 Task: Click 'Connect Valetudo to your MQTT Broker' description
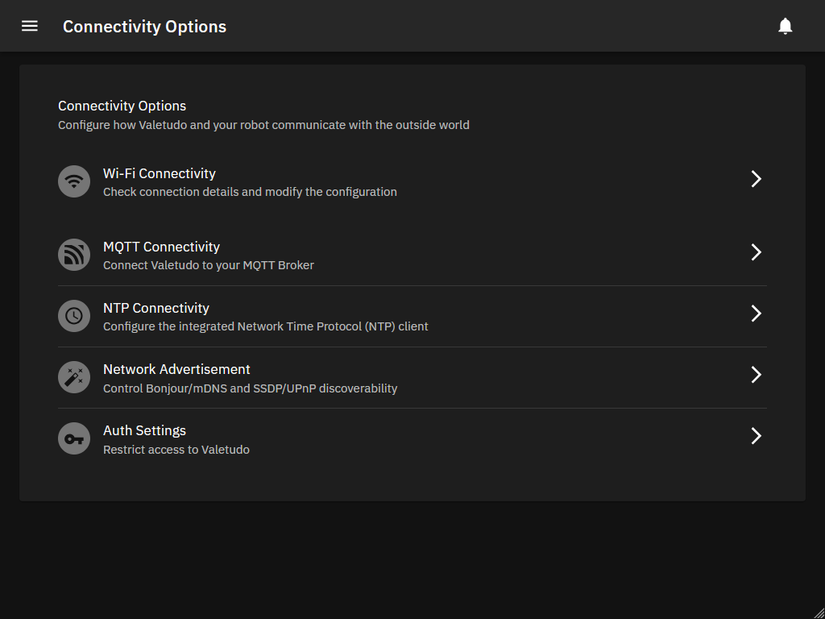[x=208, y=265]
